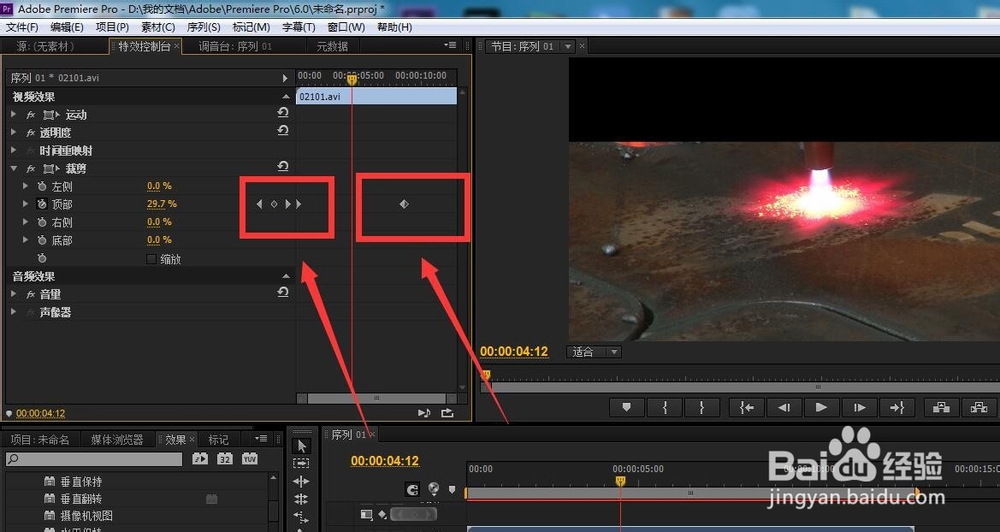Add or remove keyframe for 顶部

(274, 204)
